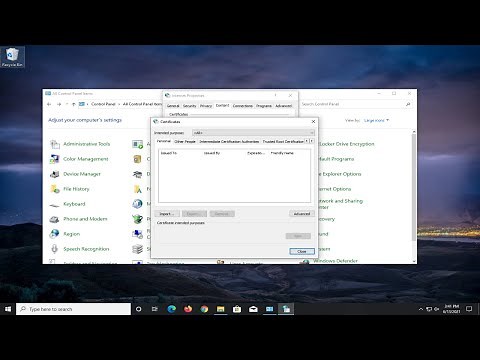Click Control Panel back arrow

(x=49, y=104)
